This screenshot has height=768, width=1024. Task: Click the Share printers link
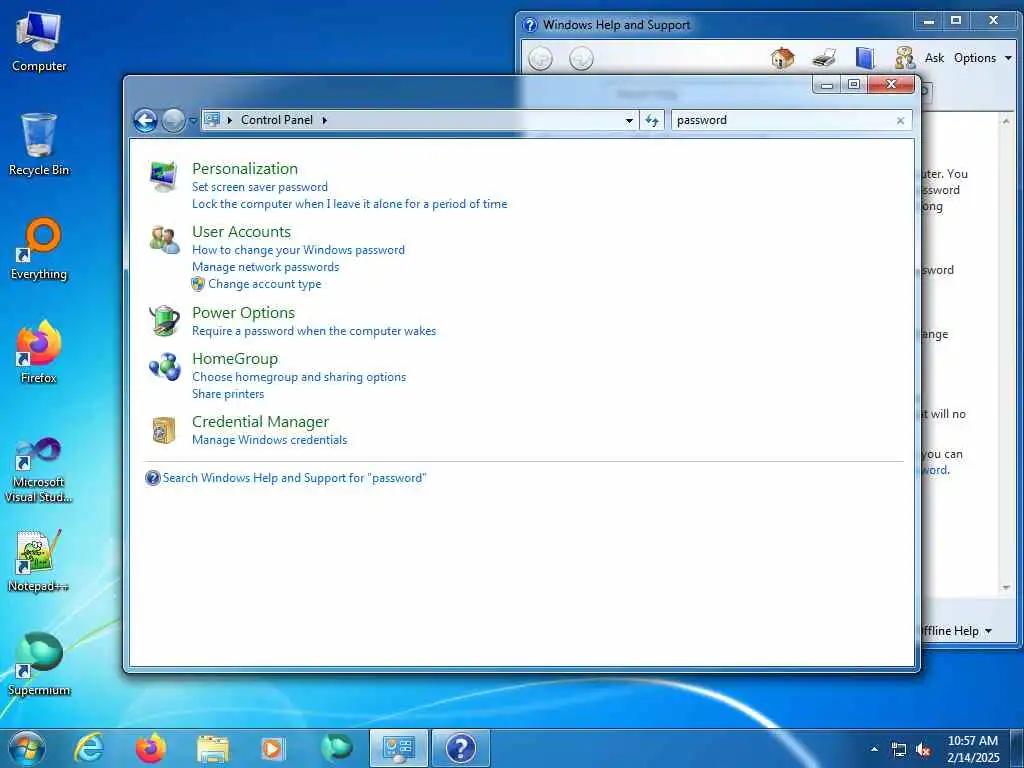point(228,394)
